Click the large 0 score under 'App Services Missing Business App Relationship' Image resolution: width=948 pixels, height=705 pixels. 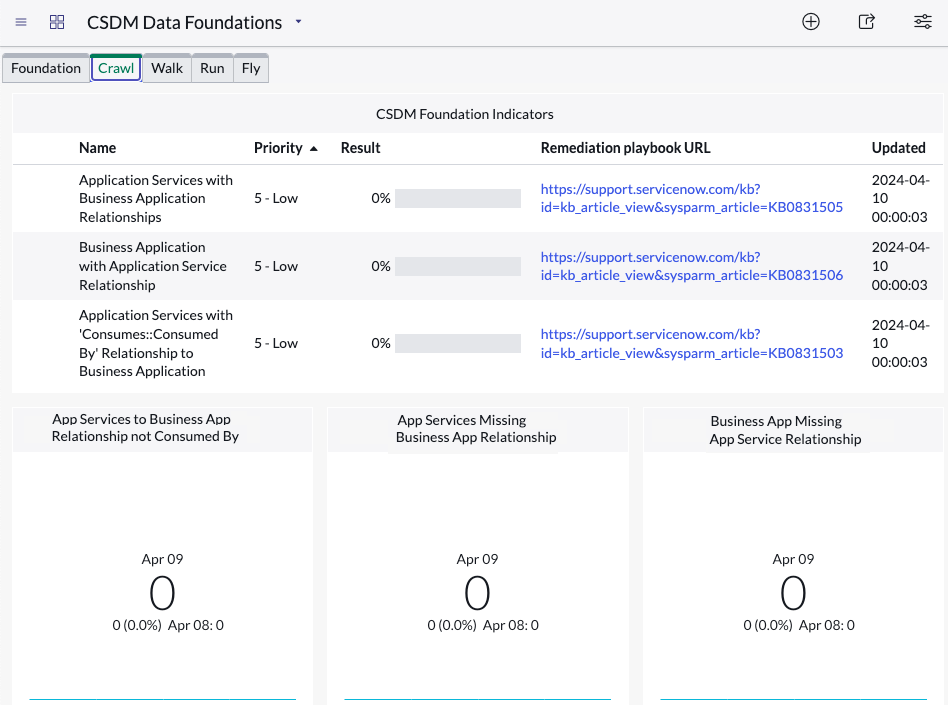[478, 593]
